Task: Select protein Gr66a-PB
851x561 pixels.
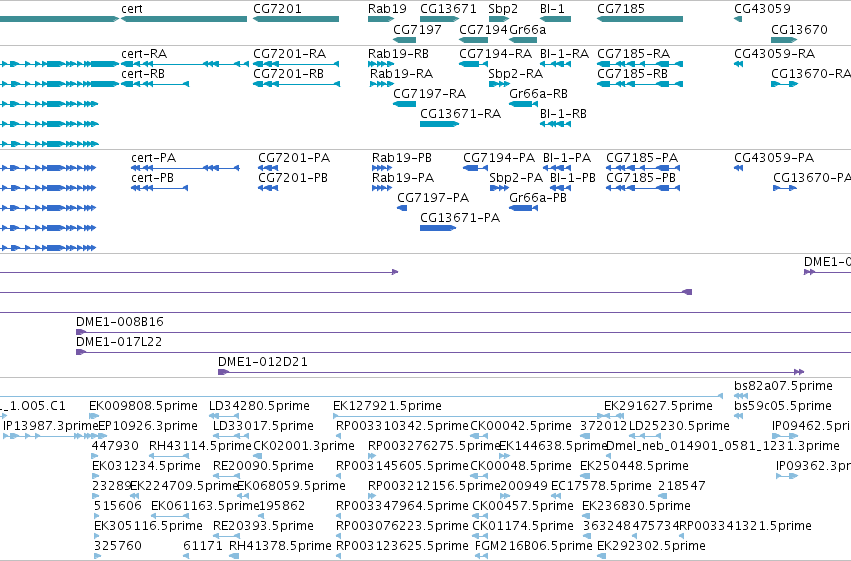Action: [538, 198]
